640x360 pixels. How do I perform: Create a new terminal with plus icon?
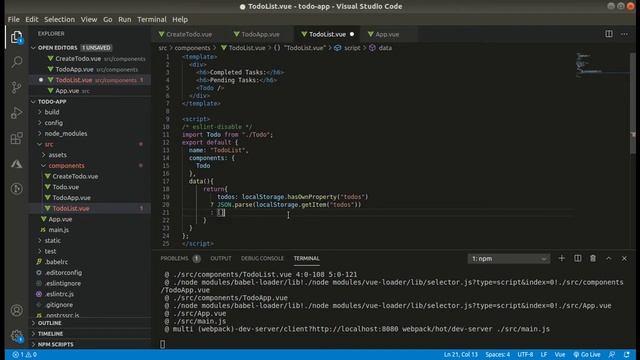tap(562, 258)
